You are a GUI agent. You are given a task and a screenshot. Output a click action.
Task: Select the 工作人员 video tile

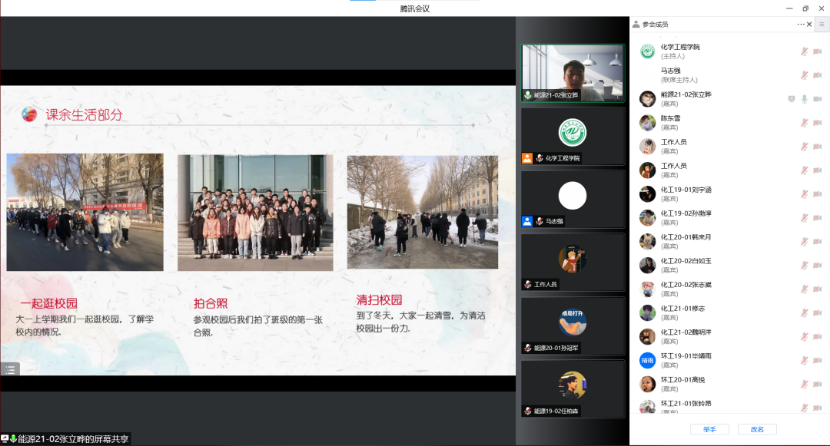point(573,263)
